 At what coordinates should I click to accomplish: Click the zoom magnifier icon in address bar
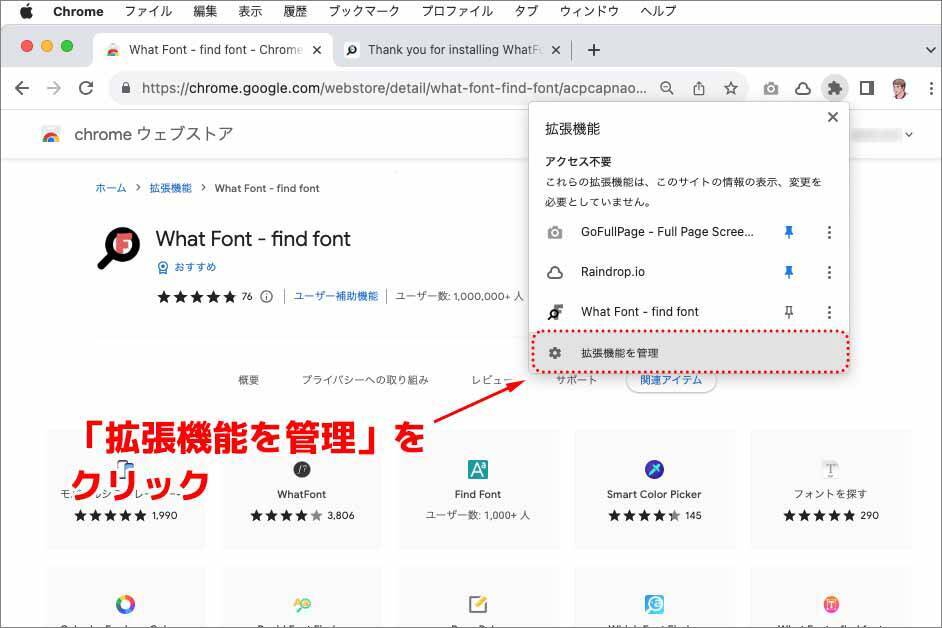coord(667,88)
